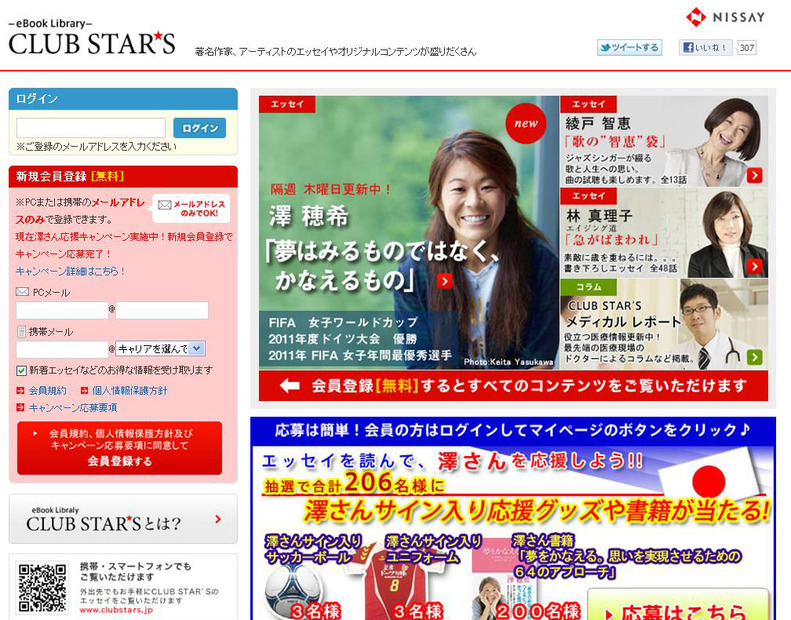The width and height of the screenshot is (791, 620).
Task: Click the red 会員登録する button
Action: (x=120, y=448)
